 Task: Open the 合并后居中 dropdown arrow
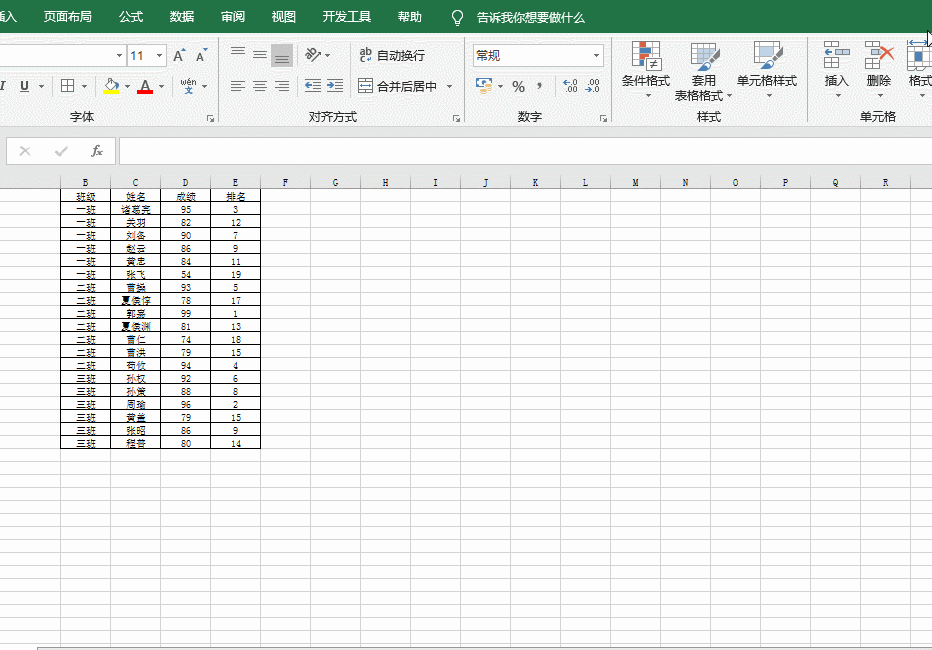[449, 86]
